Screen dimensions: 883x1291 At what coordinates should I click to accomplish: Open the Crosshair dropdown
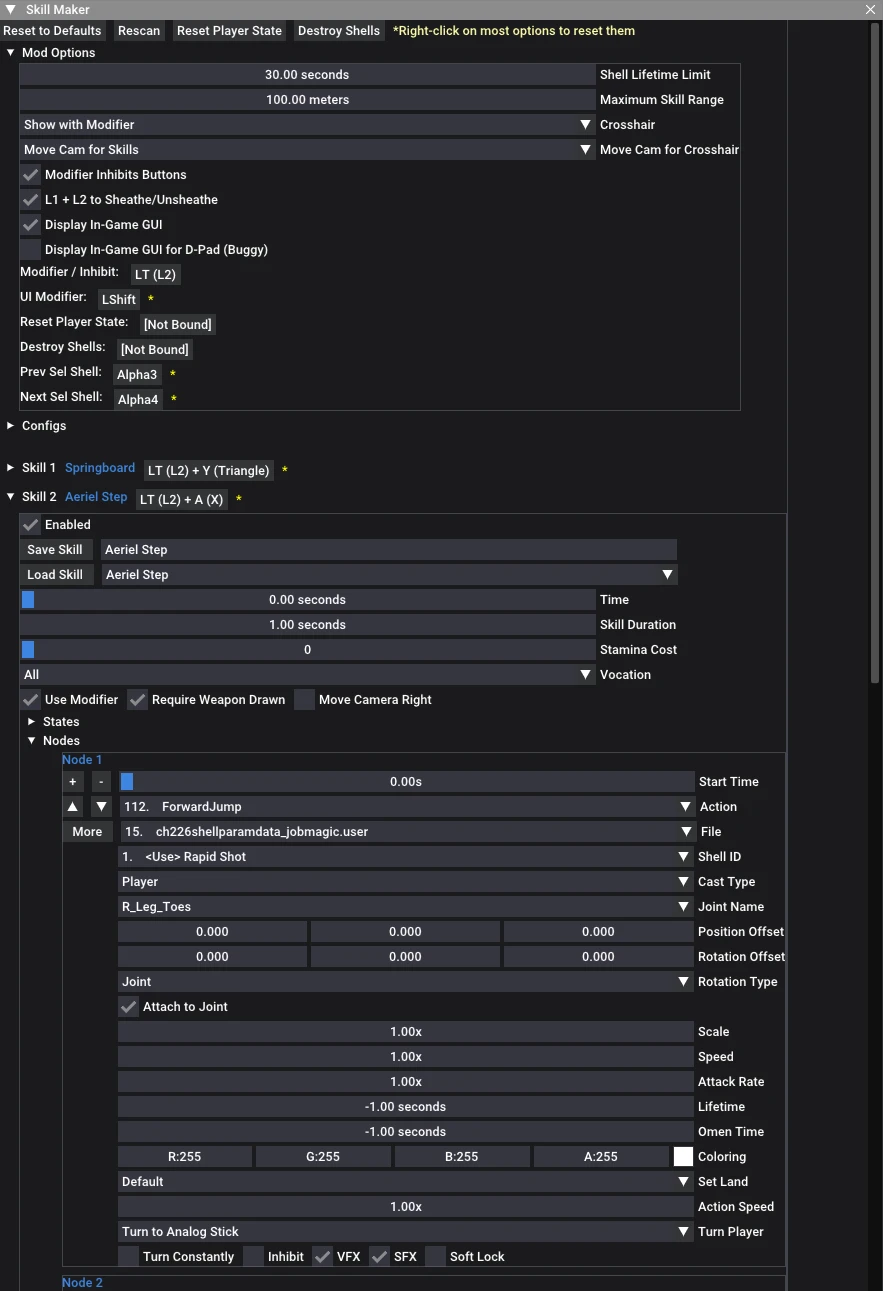(307, 125)
